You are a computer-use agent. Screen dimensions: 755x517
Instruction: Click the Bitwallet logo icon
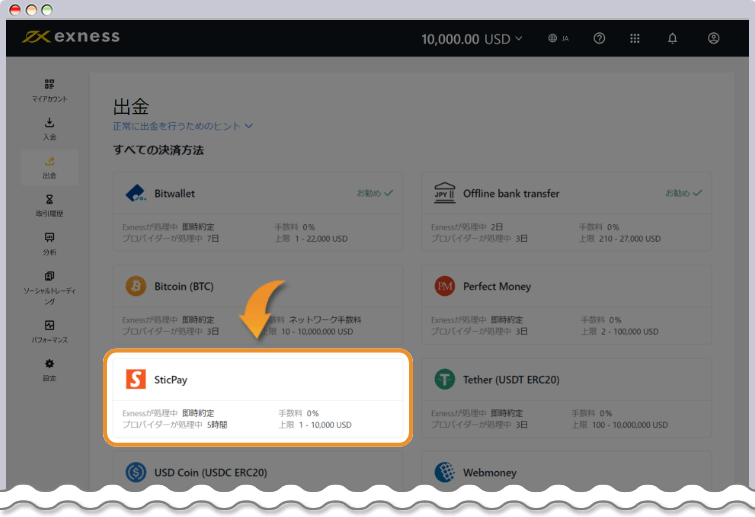(x=136, y=194)
